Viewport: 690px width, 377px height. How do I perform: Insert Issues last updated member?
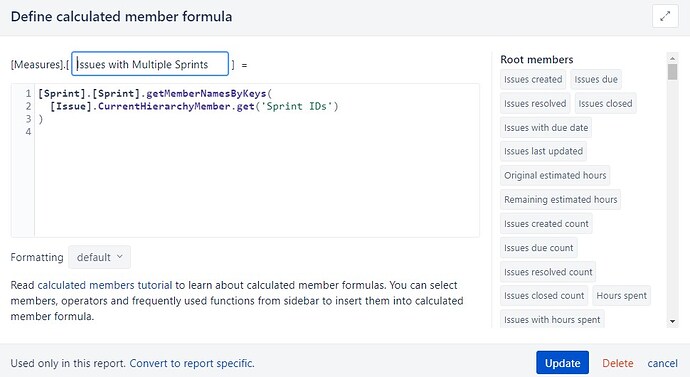[543, 151]
